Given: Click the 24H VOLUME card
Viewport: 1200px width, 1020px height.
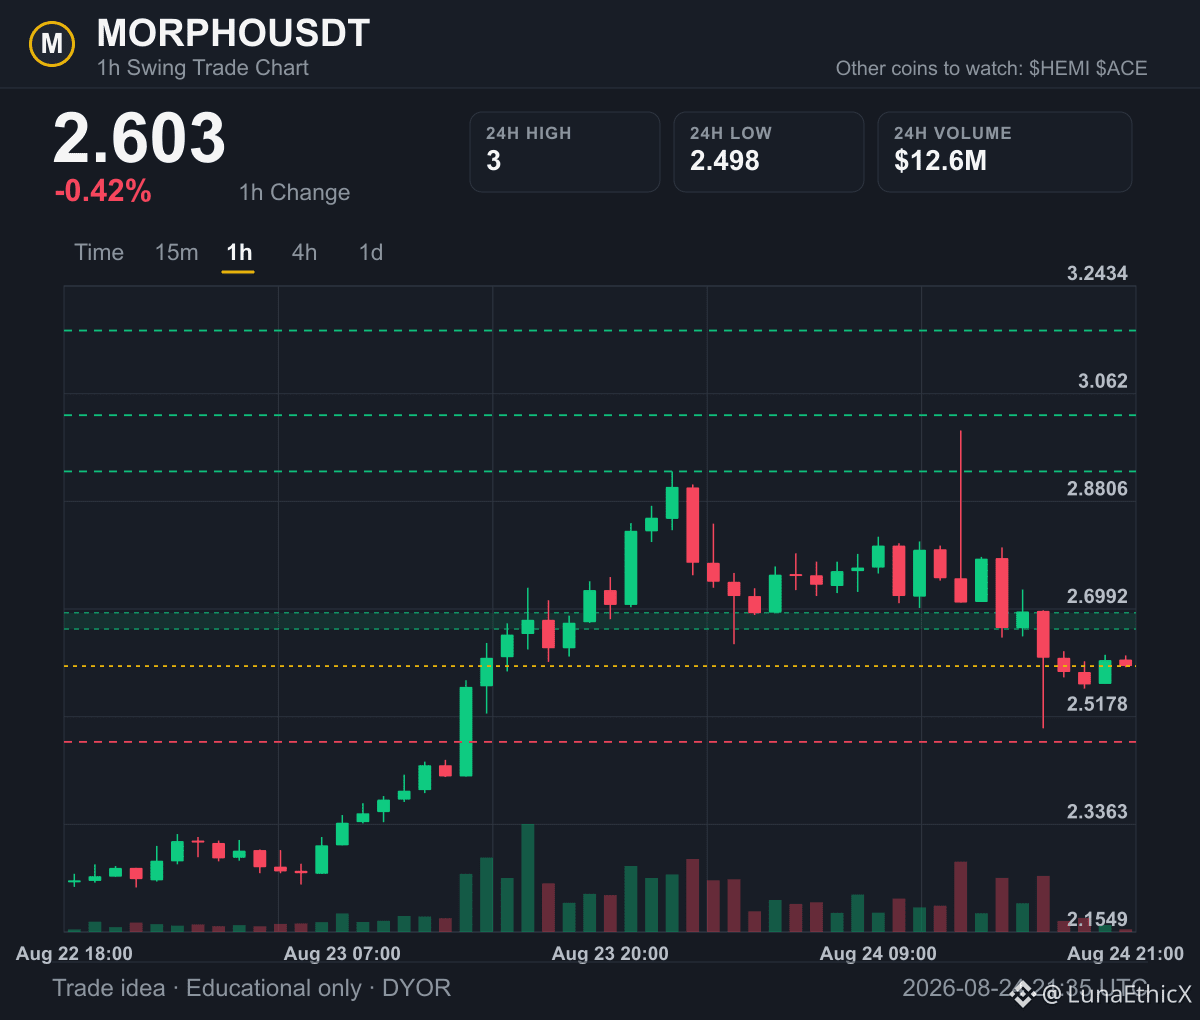Looking at the screenshot, I should (1005, 152).
